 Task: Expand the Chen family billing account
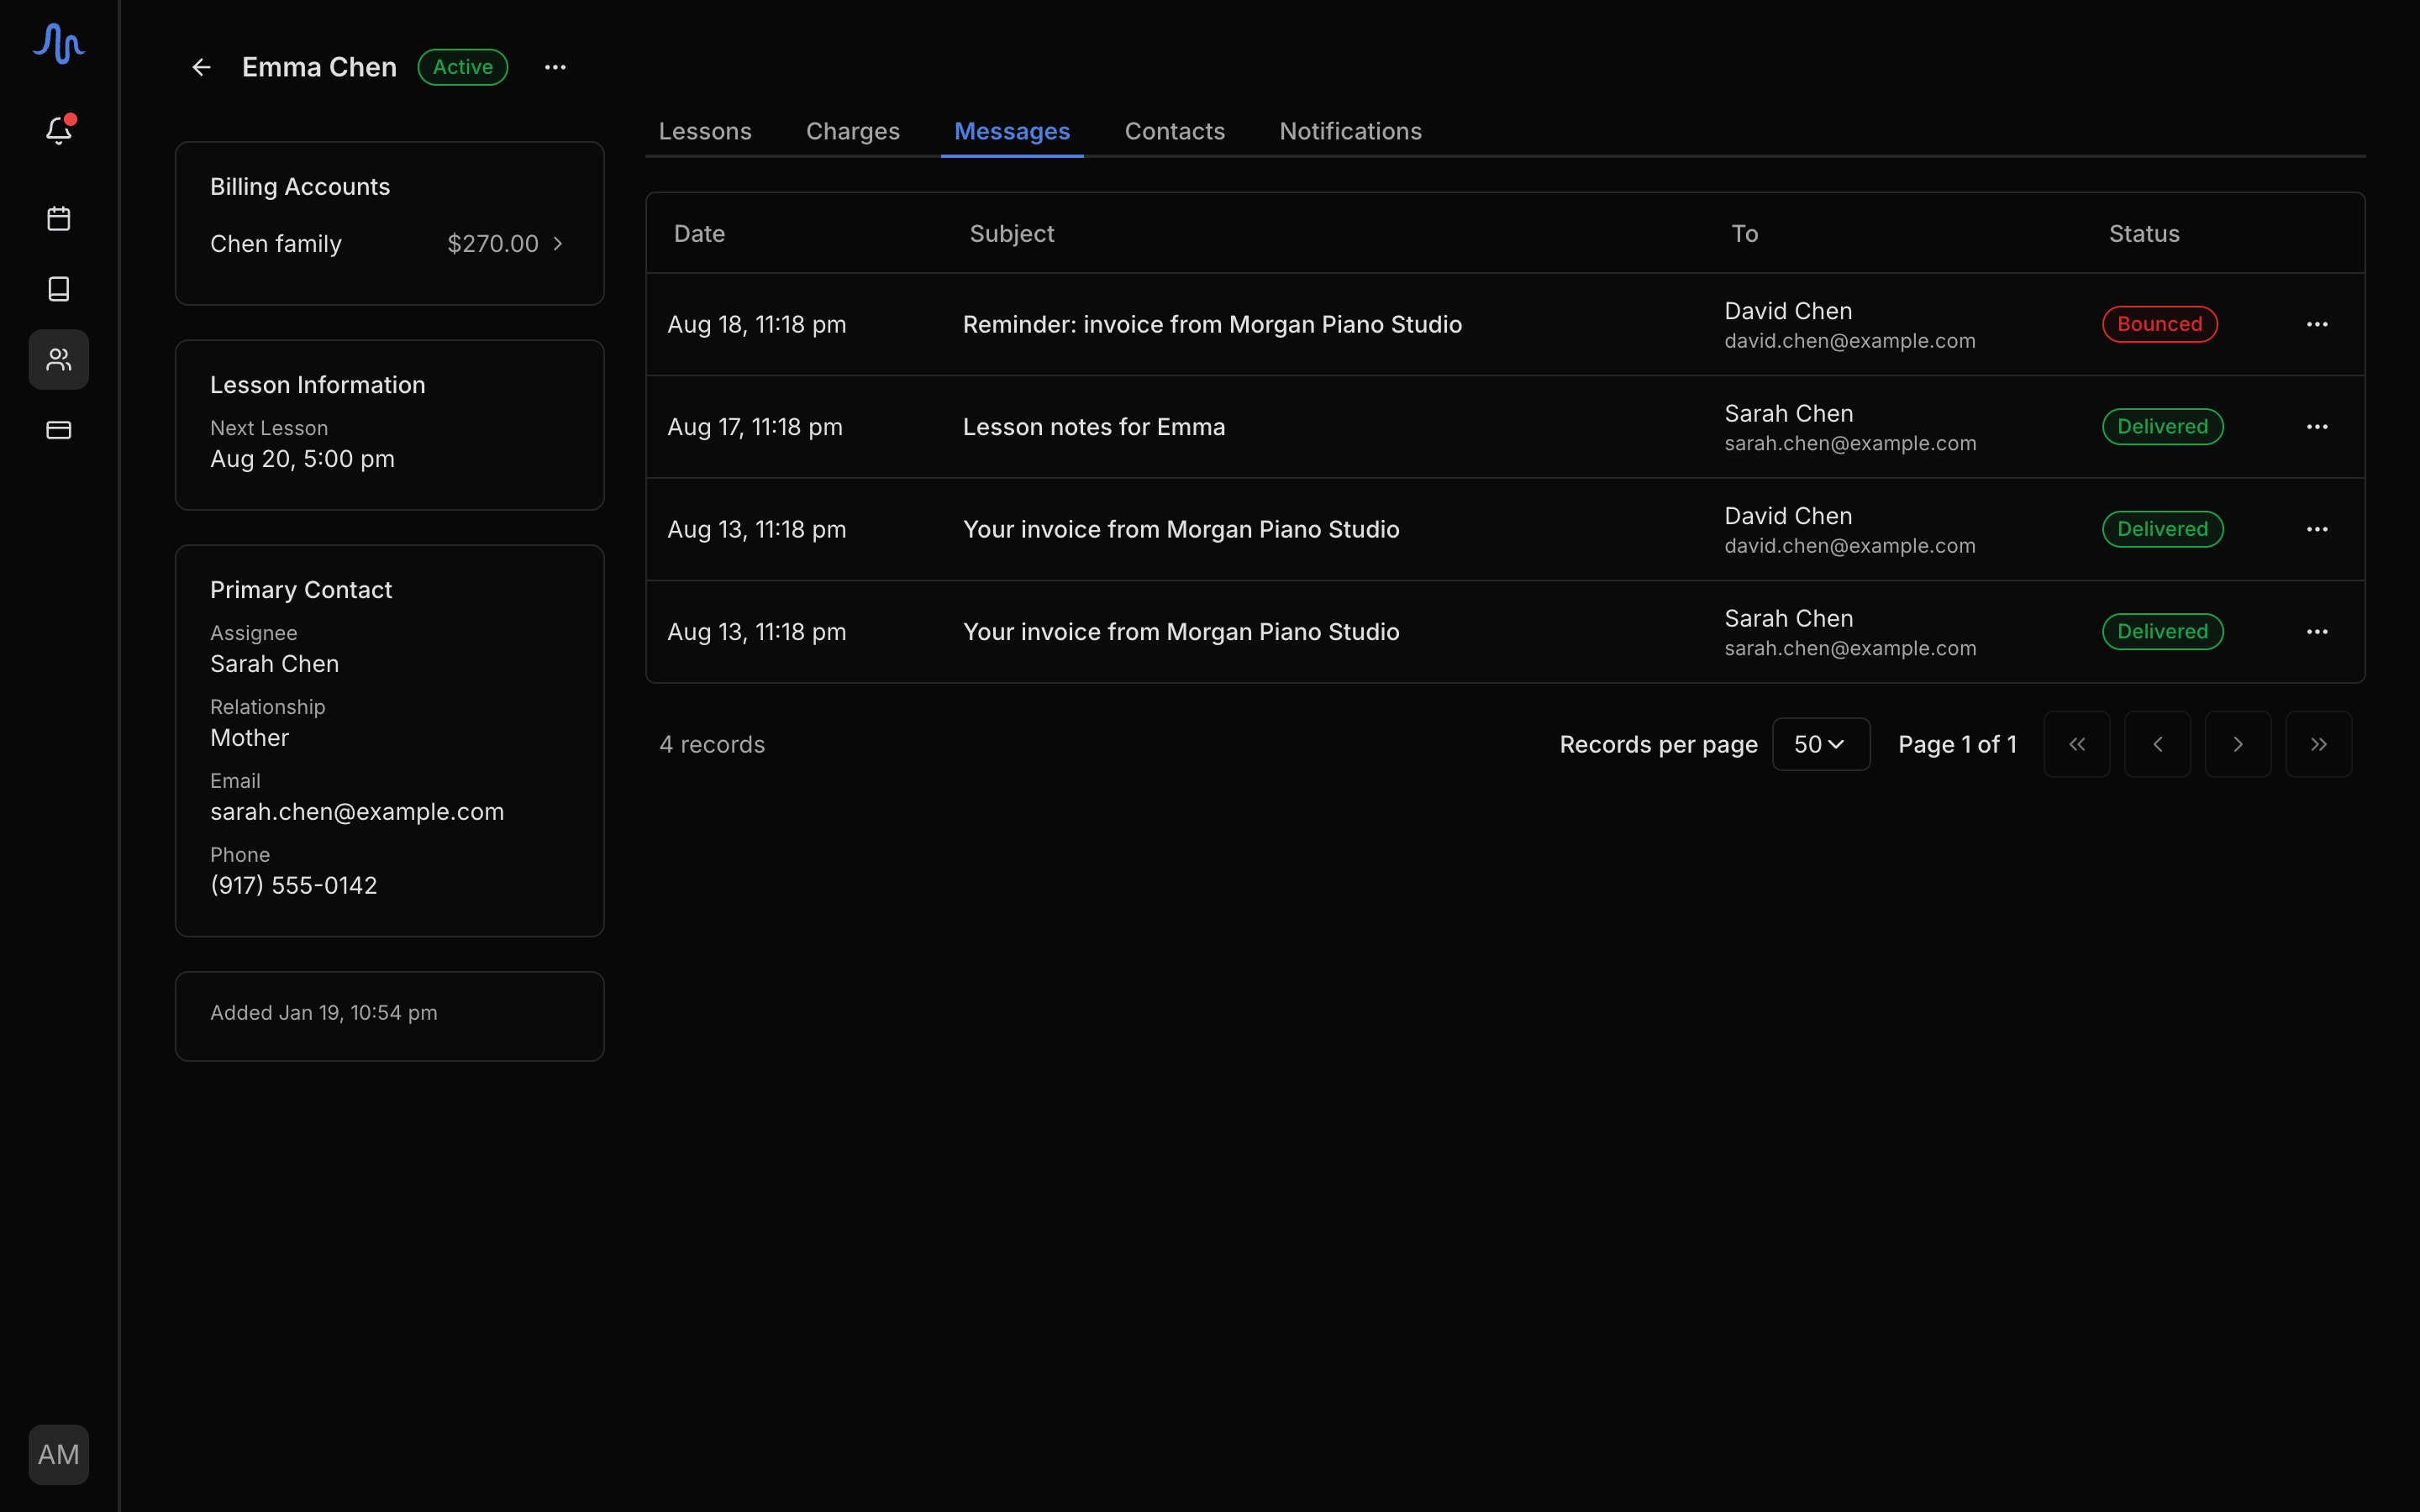coord(388,244)
